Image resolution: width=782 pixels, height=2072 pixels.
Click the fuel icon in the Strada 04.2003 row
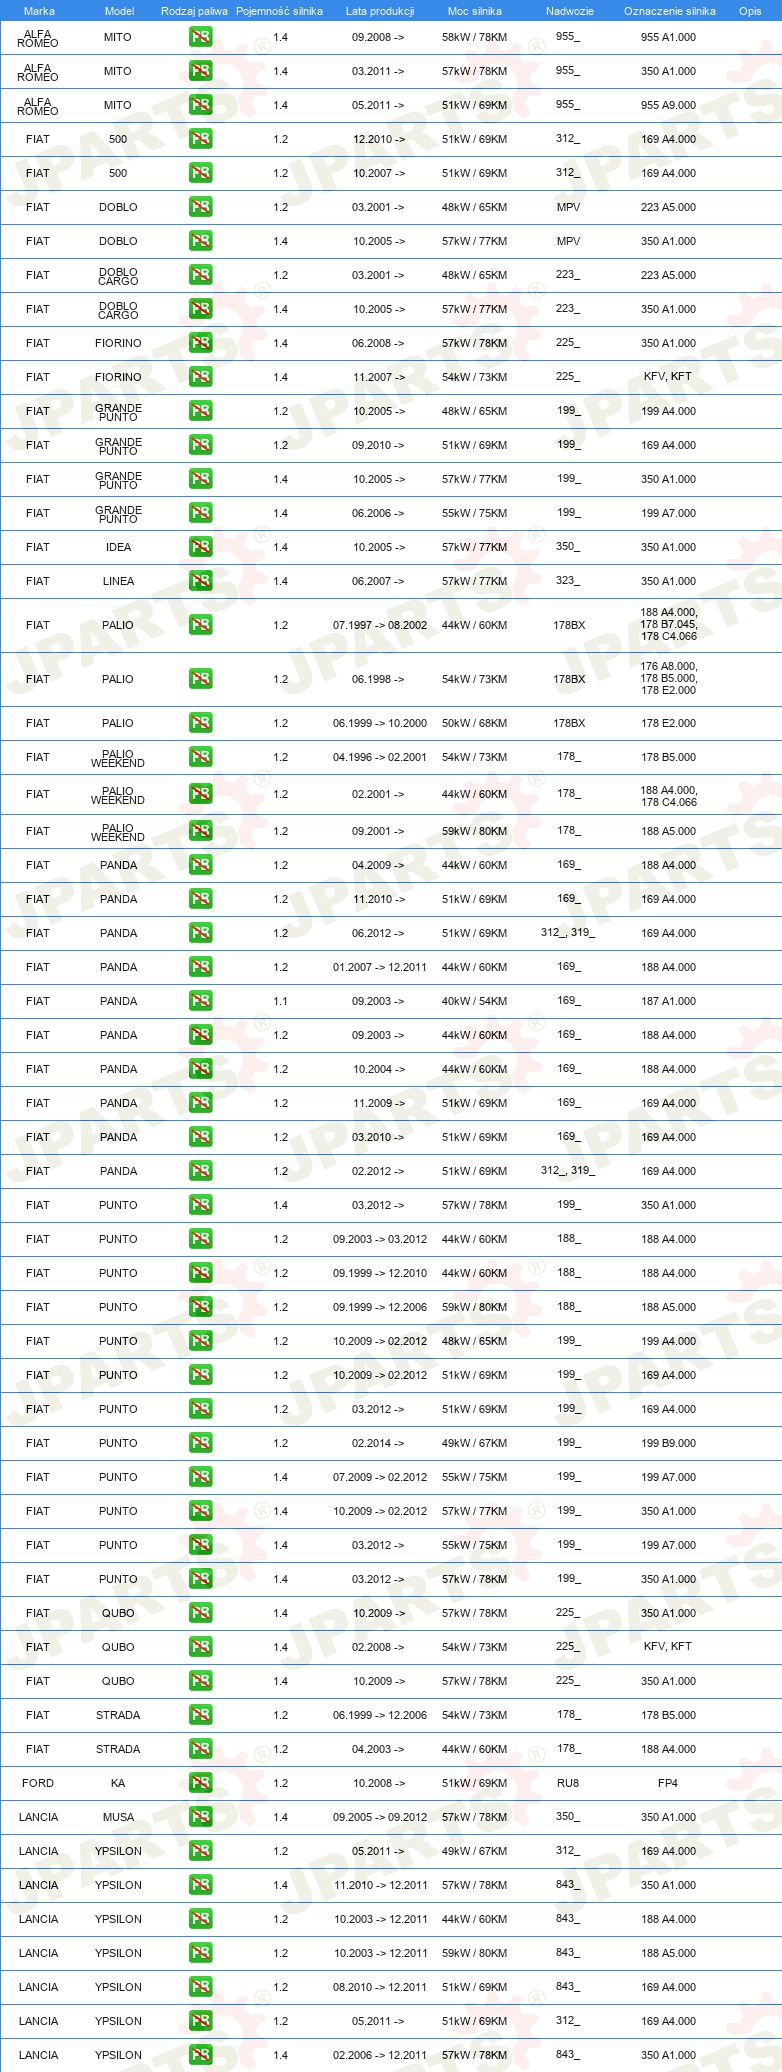click(x=200, y=1749)
